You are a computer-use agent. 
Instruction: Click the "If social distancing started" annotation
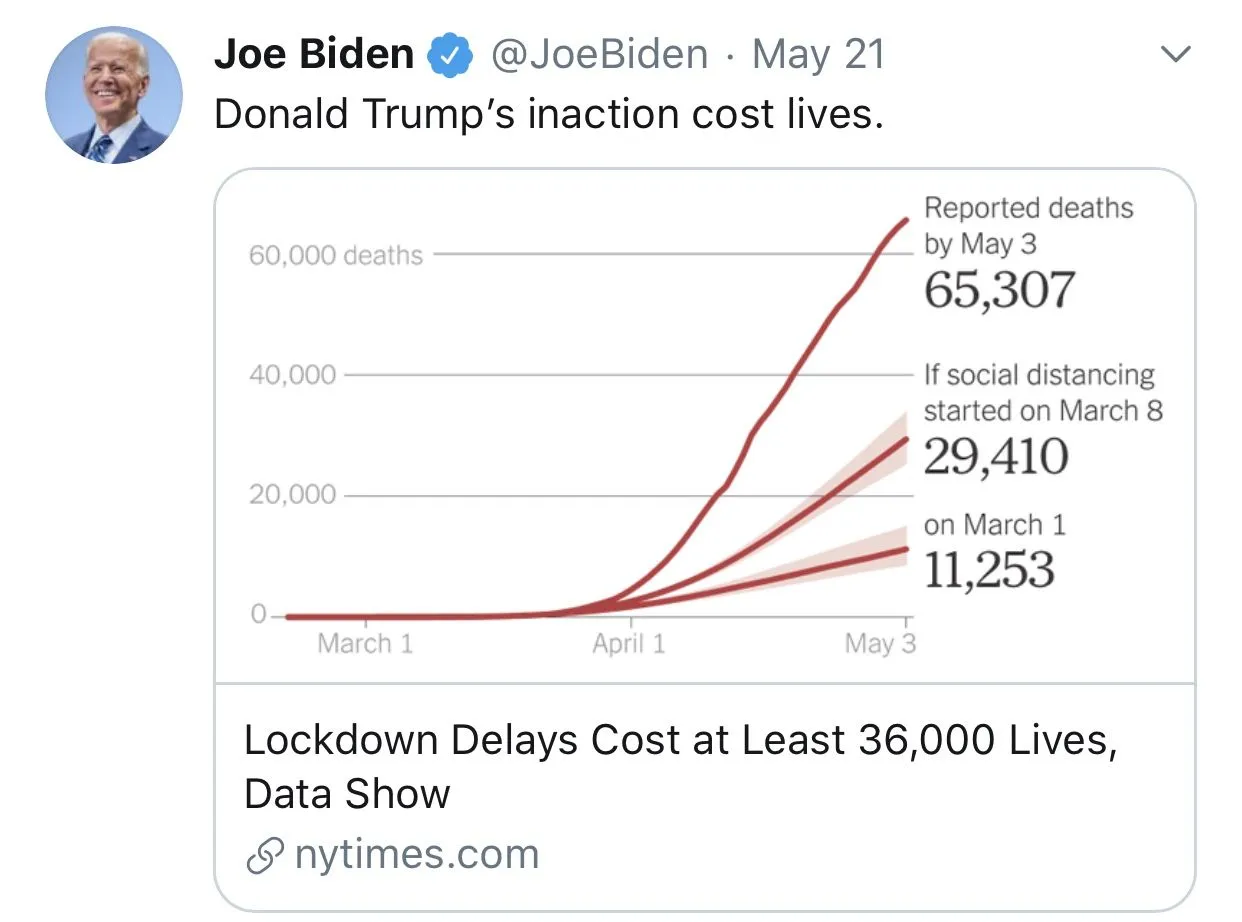click(x=1042, y=393)
